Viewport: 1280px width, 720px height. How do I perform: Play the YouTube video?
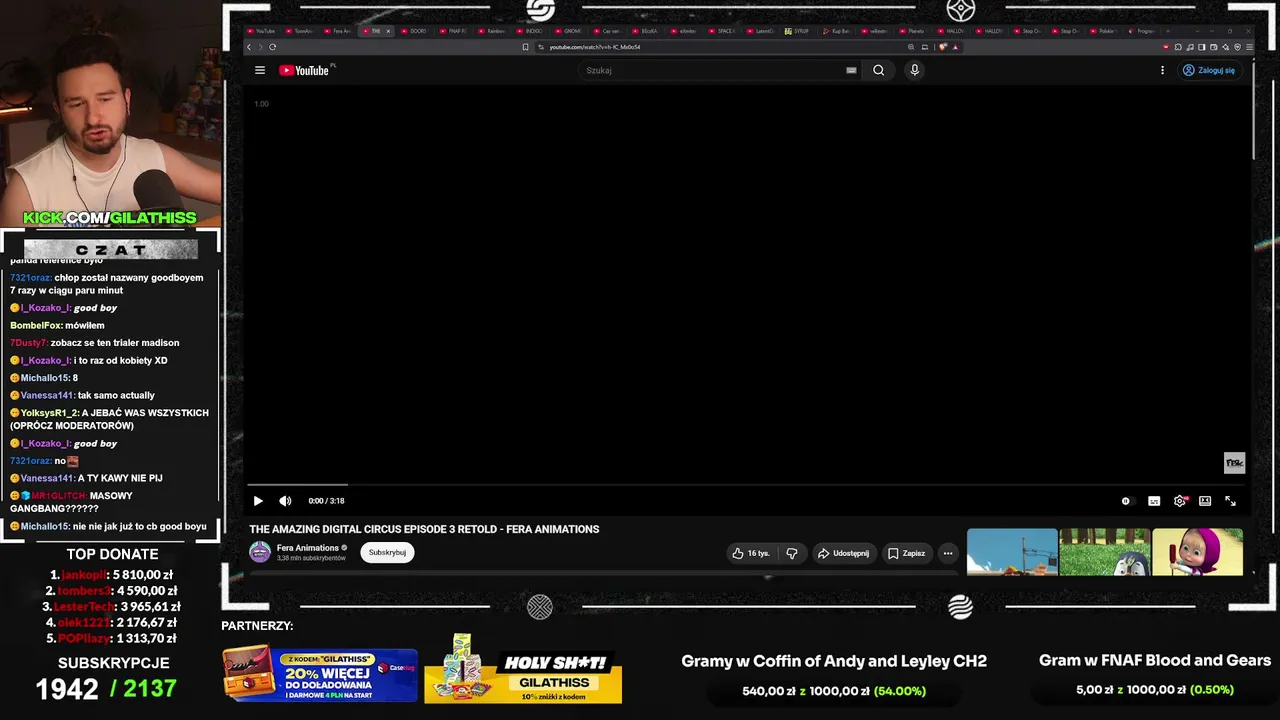tap(258, 501)
